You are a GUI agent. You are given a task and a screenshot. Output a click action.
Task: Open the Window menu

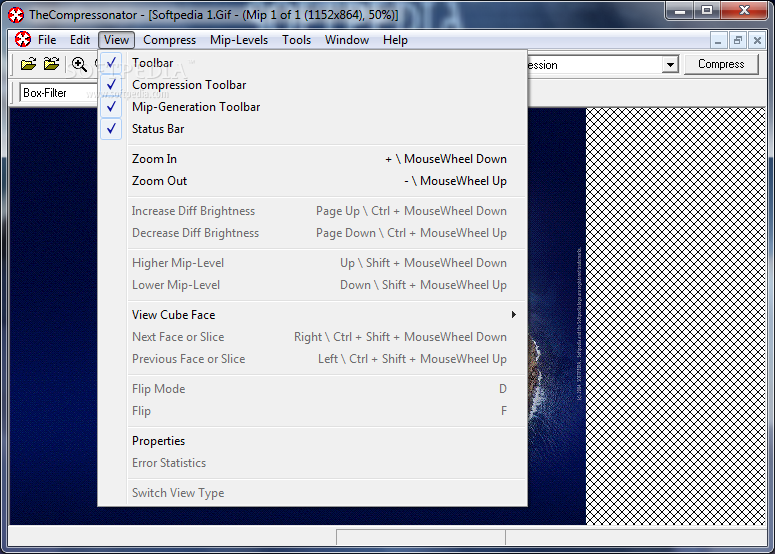pos(346,40)
